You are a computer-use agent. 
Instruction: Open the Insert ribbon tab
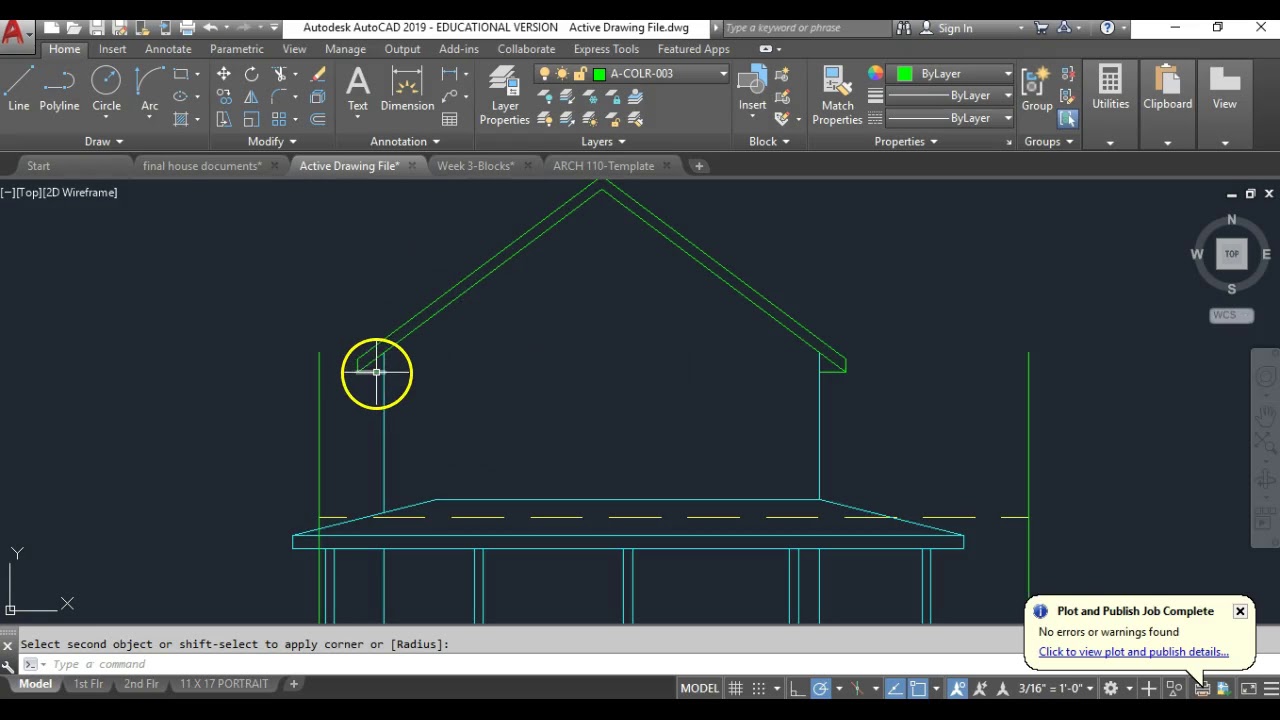pyautogui.click(x=112, y=49)
